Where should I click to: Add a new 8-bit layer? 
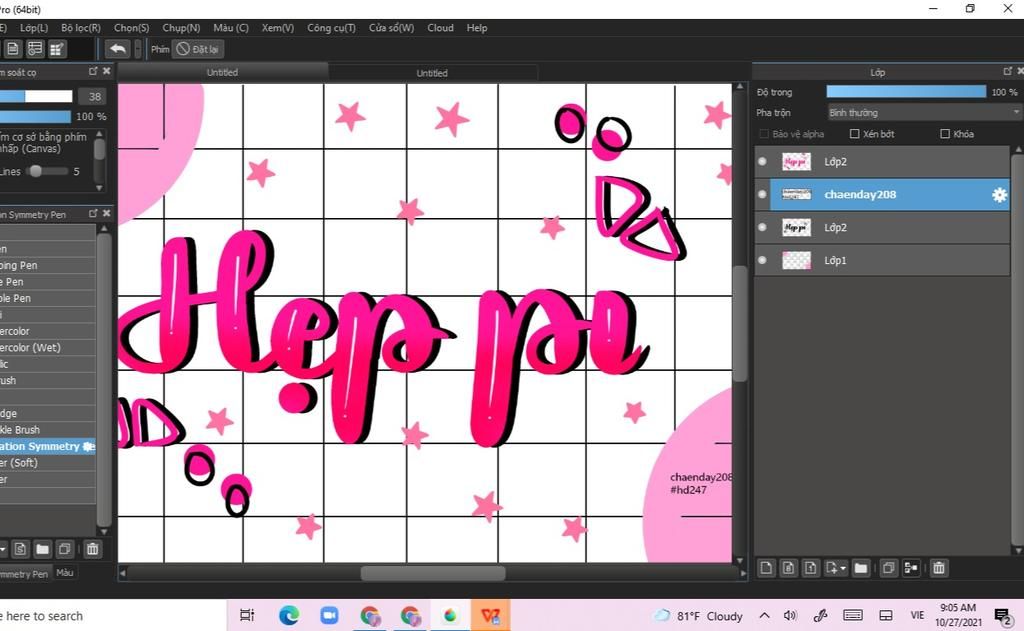[x=788, y=568]
